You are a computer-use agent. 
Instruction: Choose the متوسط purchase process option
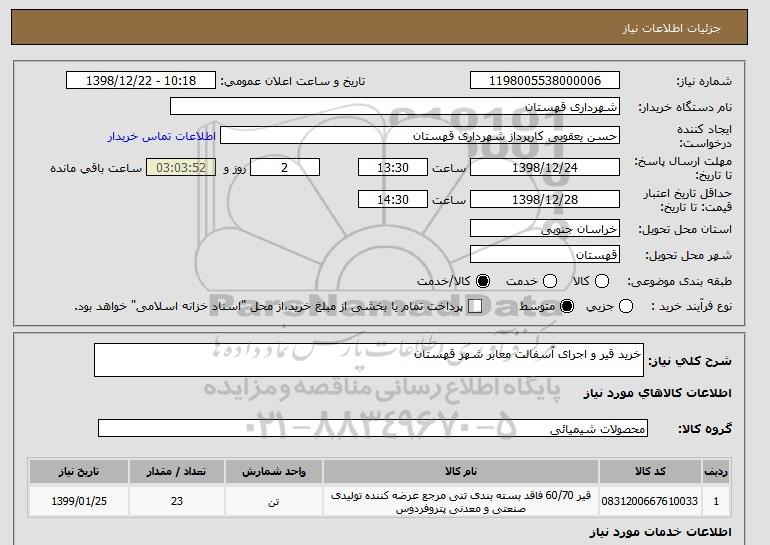point(567,306)
